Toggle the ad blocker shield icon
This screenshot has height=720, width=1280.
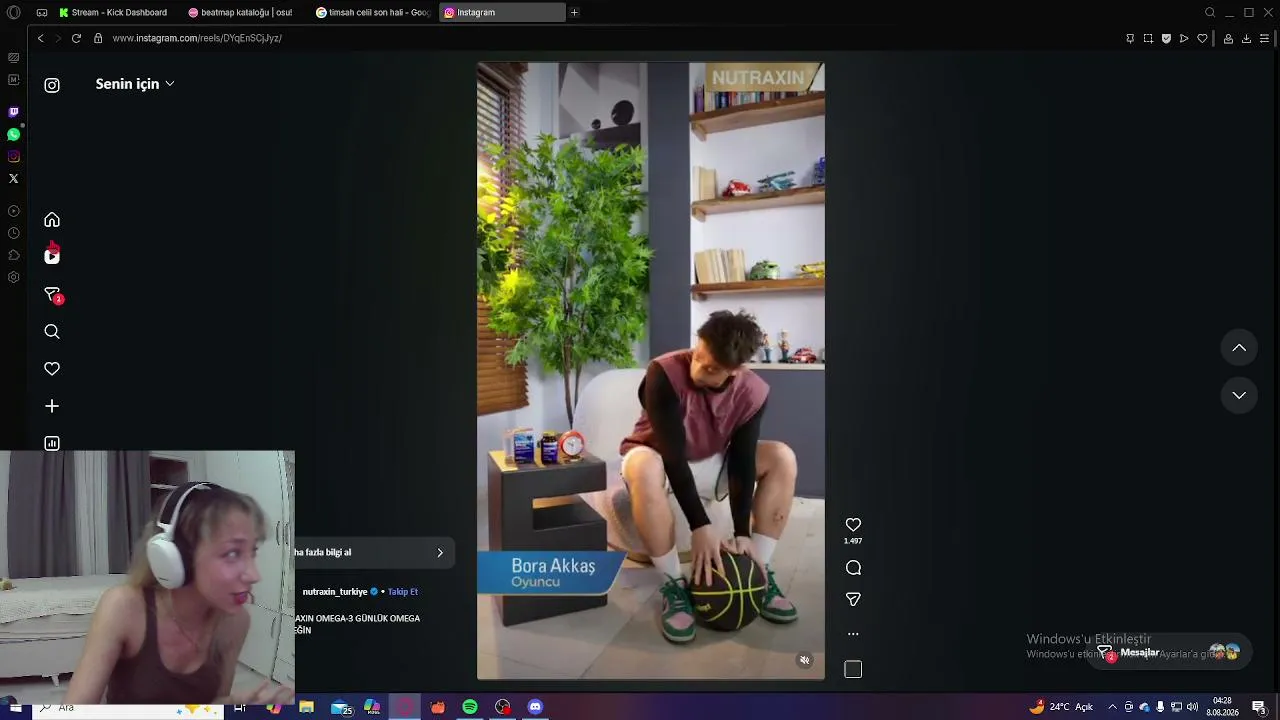coord(1166,38)
